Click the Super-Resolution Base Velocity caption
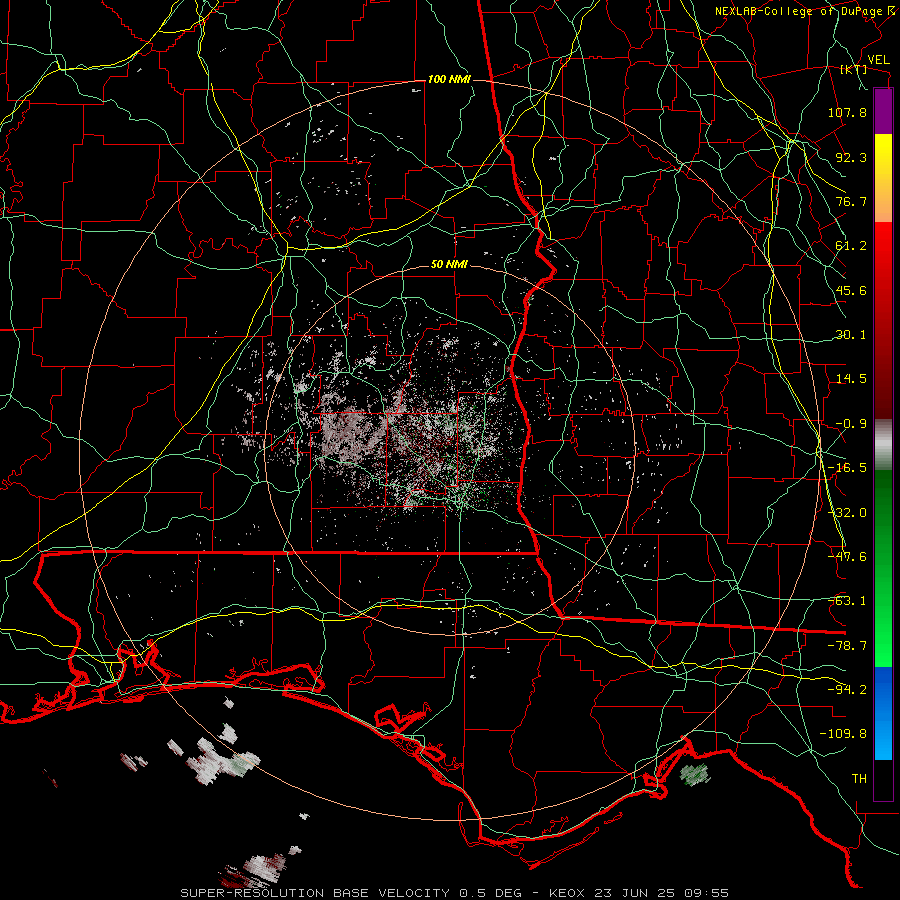 click(x=454, y=893)
